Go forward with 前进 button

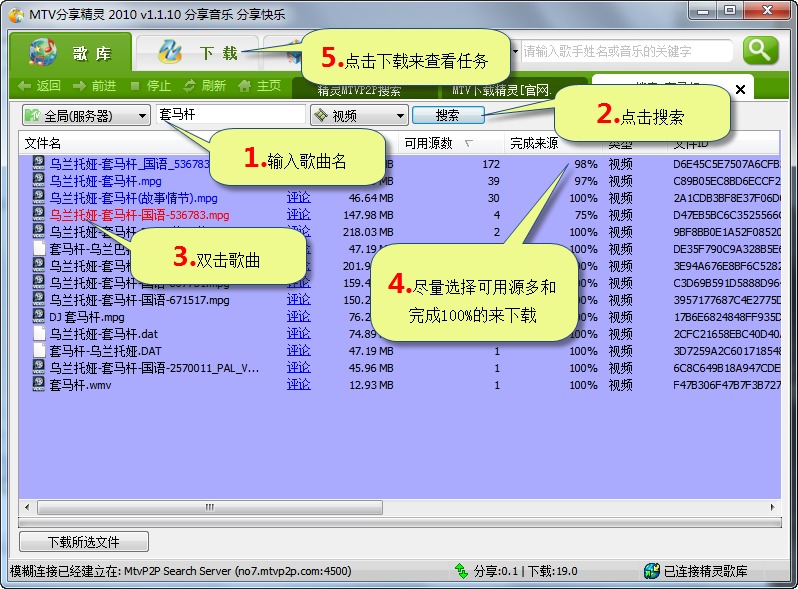(95, 86)
